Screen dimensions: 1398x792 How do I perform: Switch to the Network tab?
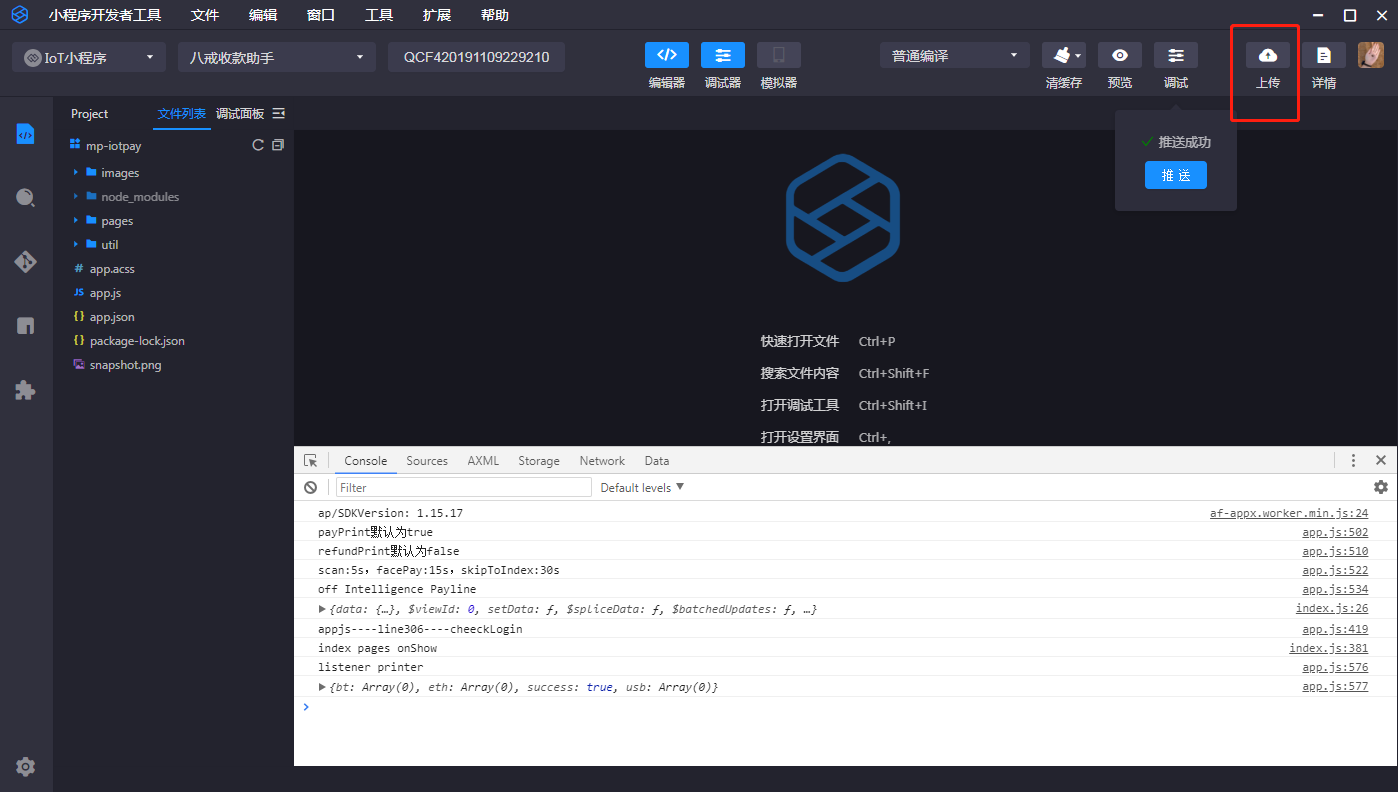(x=602, y=461)
